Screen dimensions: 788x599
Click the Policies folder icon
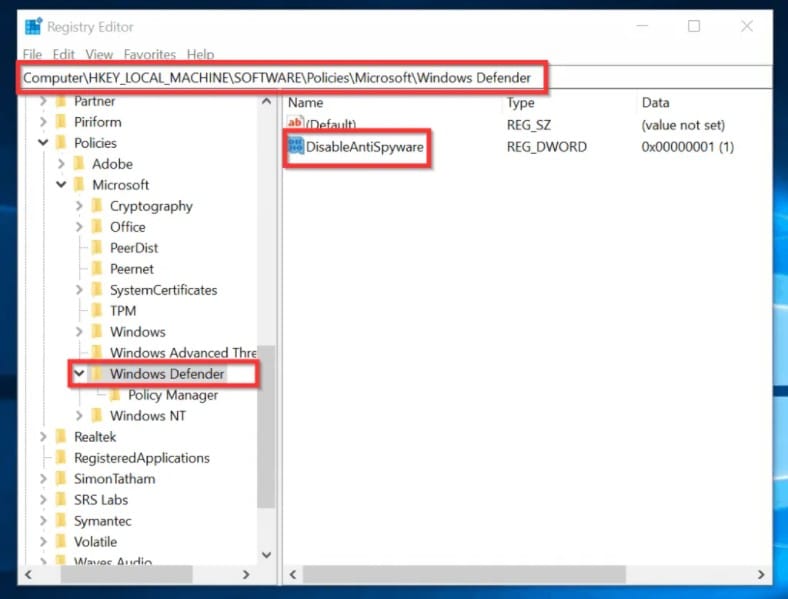coord(61,143)
